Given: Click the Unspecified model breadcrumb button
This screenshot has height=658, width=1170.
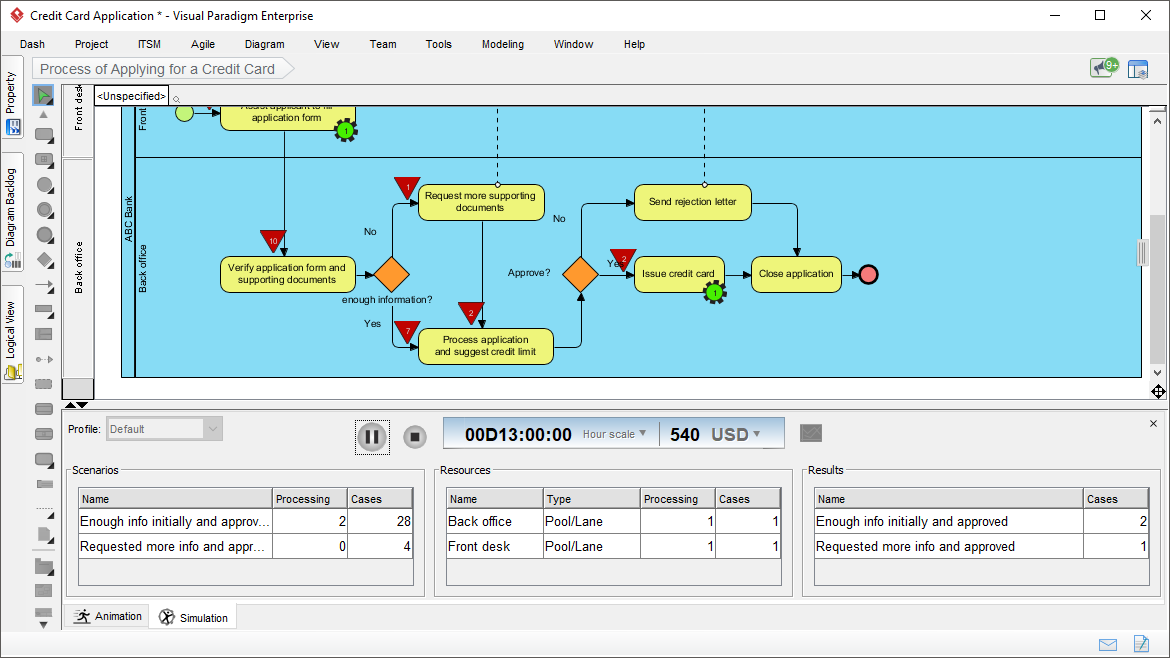Looking at the screenshot, I should click(130, 95).
